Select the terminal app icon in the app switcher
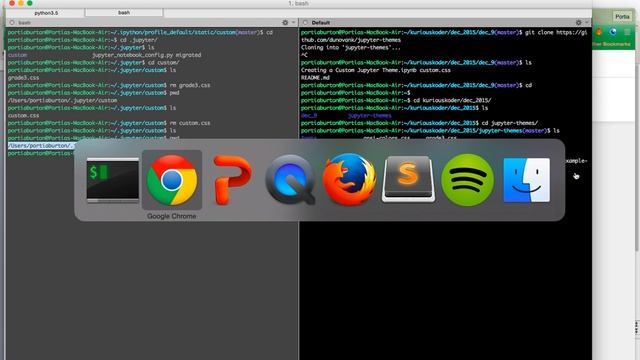Screen dimensions: 640x360 113,180
